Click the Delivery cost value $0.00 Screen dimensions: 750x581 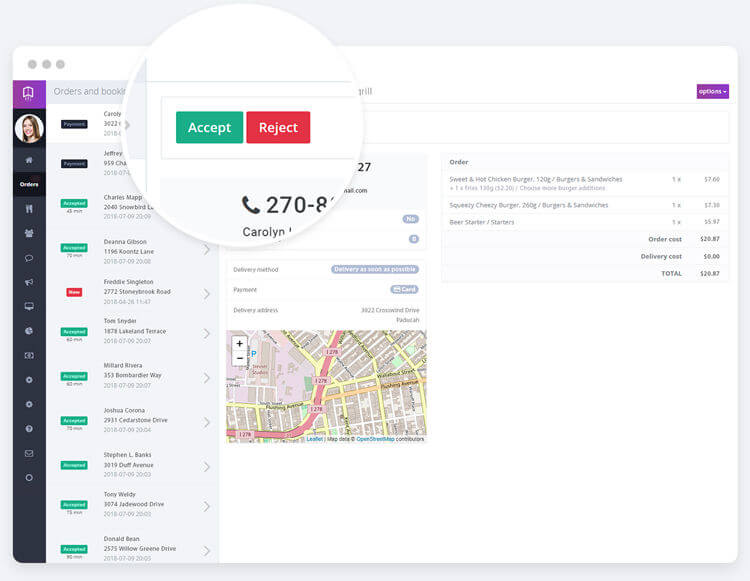click(712, 256)
